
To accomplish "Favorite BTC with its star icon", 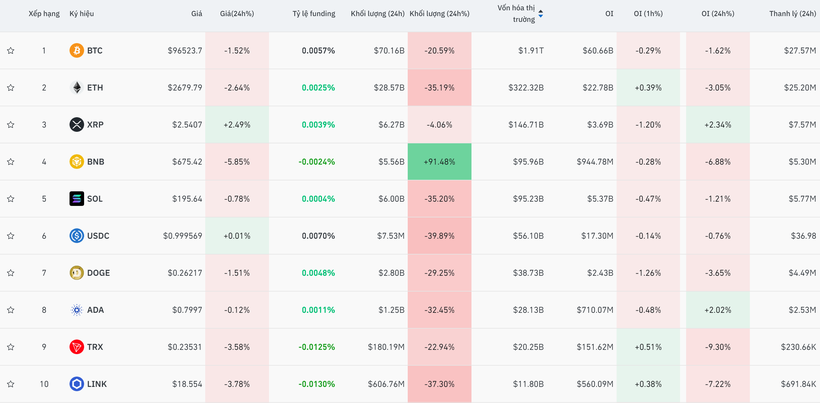I will click(x=10, y=51).
